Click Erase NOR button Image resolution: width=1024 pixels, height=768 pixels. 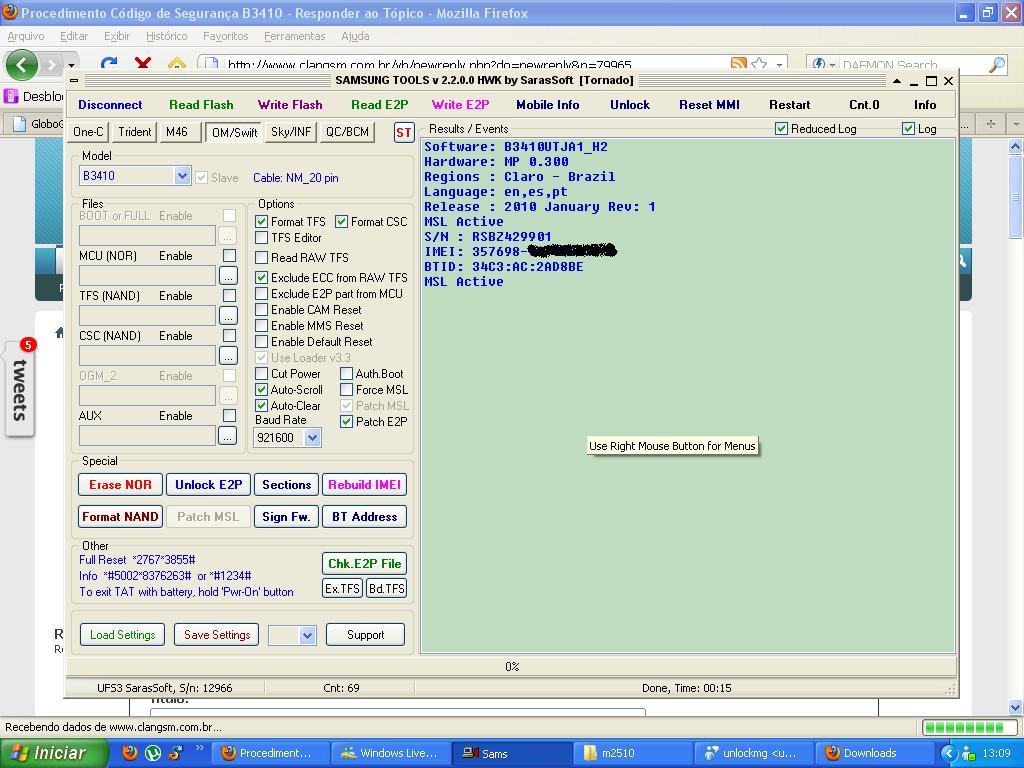coord(120,485)
